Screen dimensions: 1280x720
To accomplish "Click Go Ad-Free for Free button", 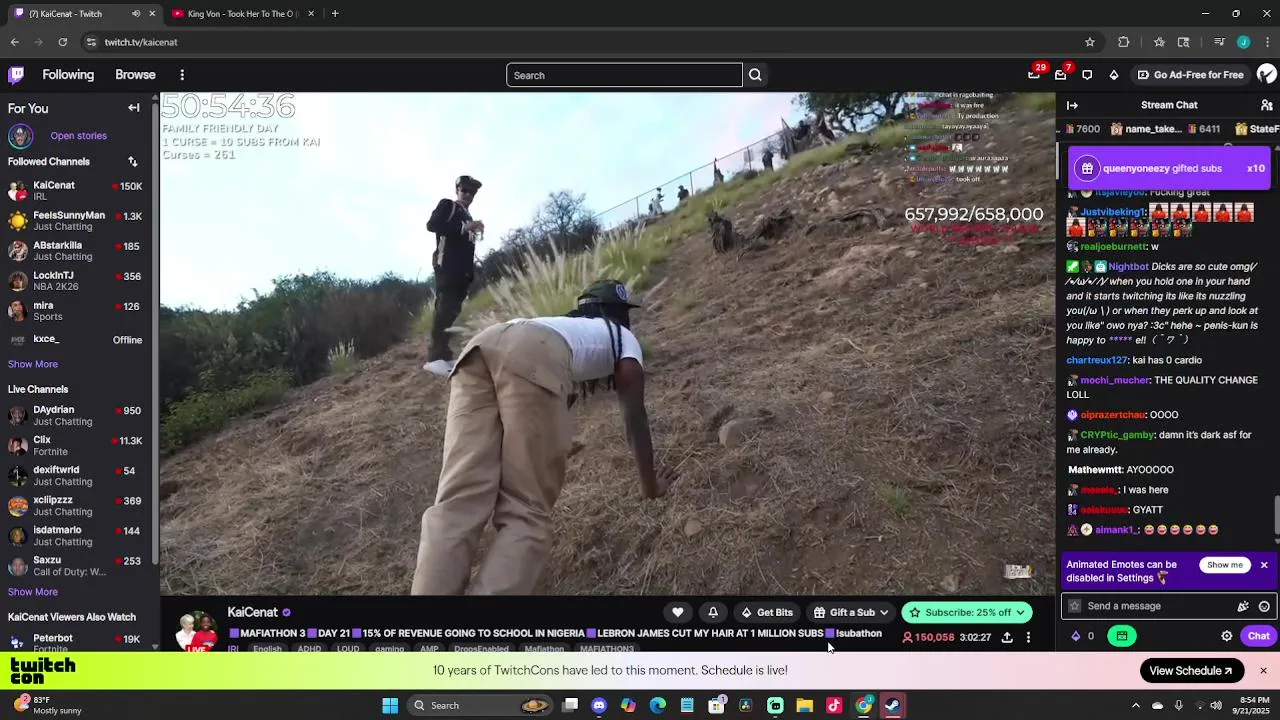I will tap(1190, 75).
